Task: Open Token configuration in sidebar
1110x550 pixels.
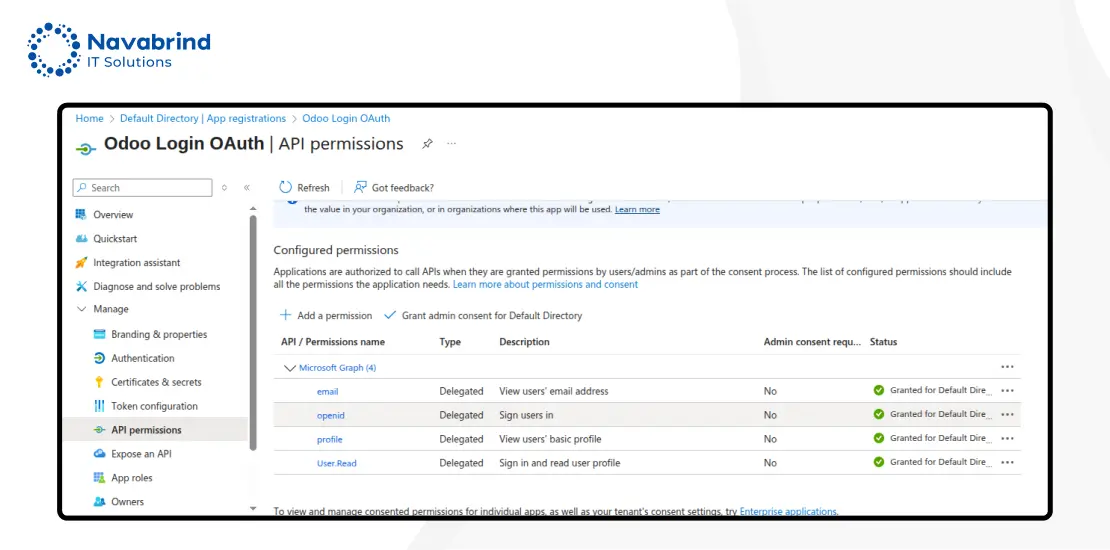Action: click(154, 406)
